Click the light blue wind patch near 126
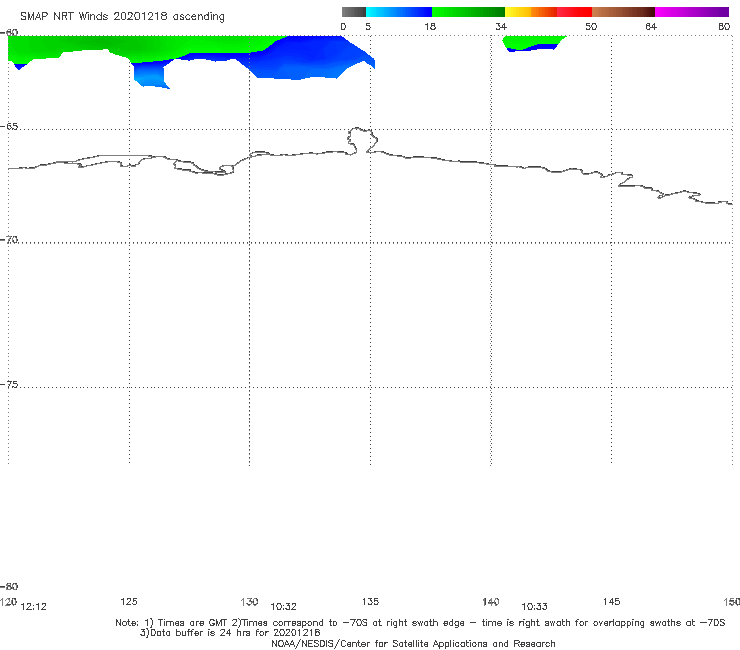740x650 pixels. pos(149,76)
